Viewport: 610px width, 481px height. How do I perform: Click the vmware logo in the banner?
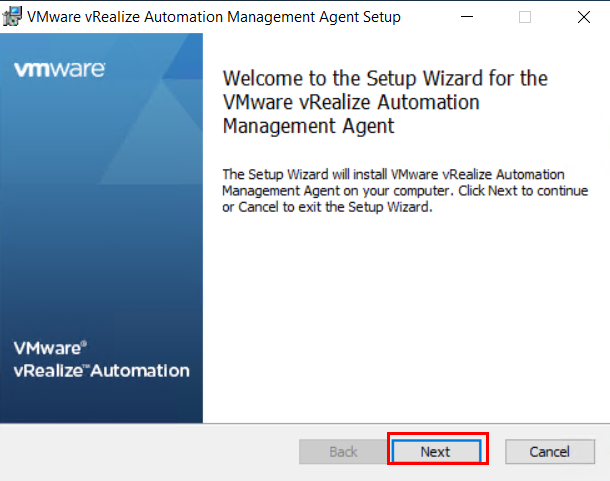(x=60, y=70)
